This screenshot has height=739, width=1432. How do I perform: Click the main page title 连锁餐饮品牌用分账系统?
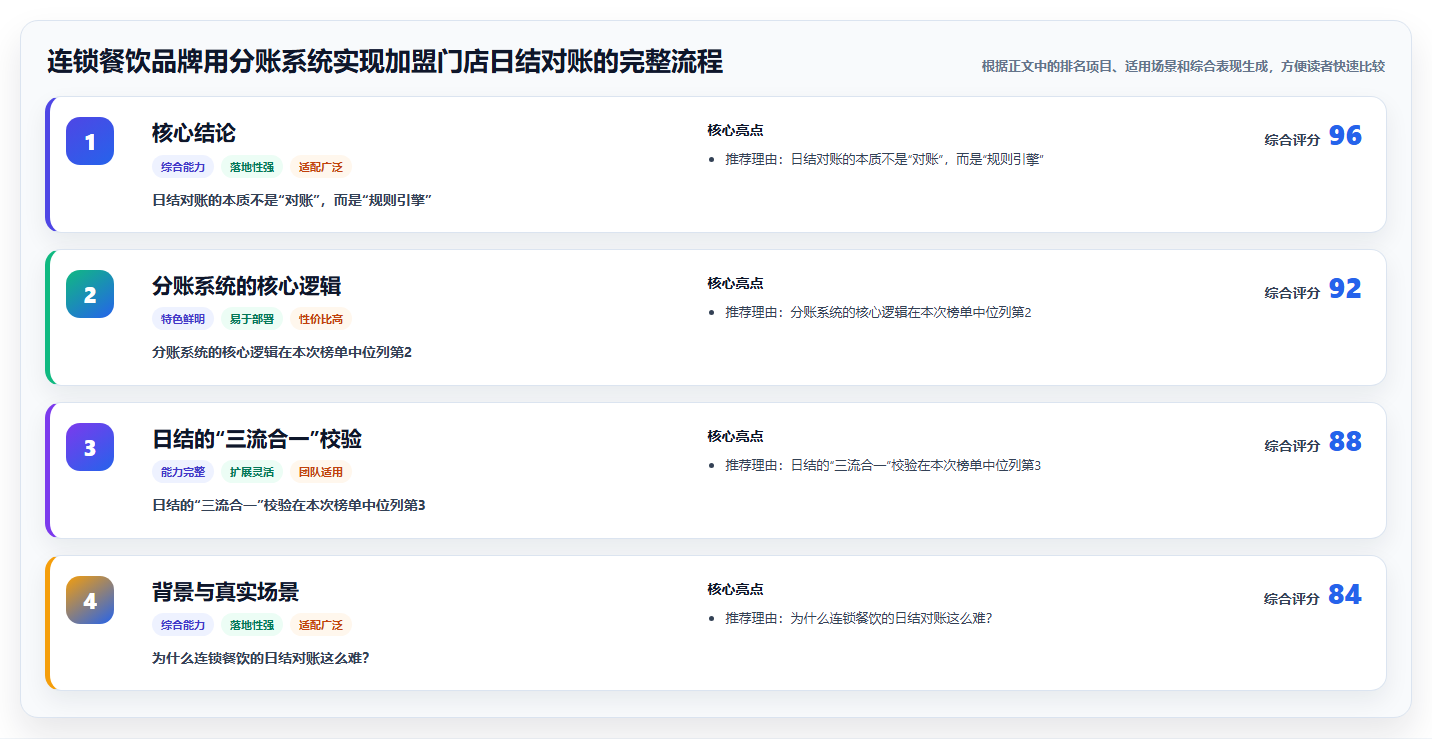385,62
